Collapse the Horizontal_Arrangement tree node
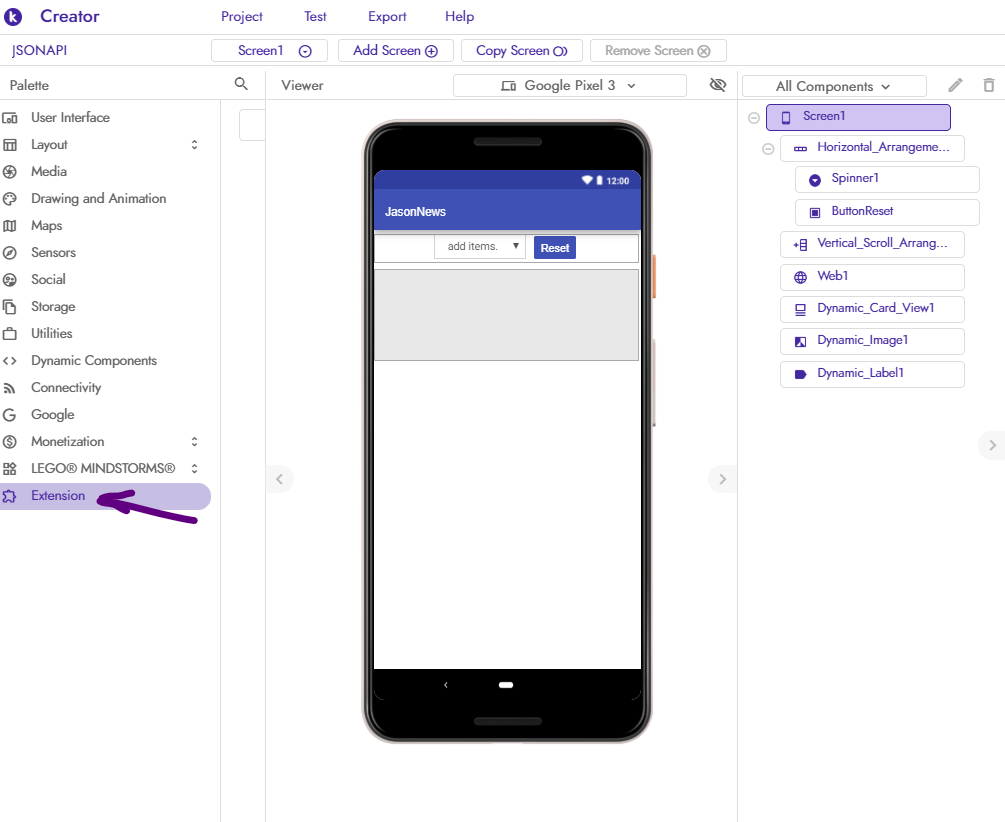 (768, 149)
